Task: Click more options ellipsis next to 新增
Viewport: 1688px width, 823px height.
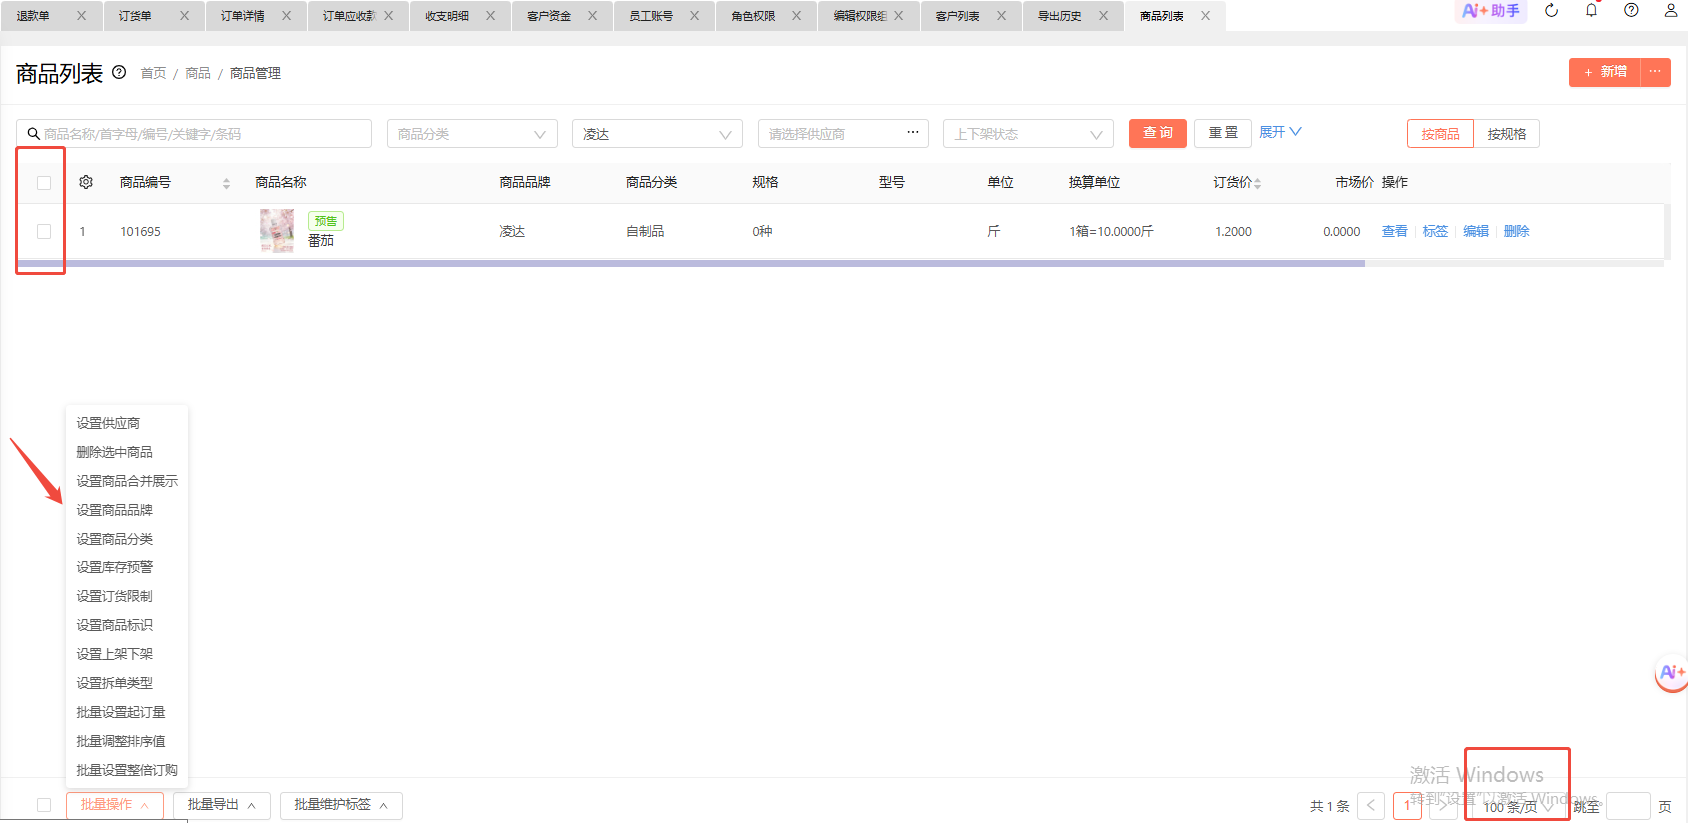Action: (x=1655, y=72)
